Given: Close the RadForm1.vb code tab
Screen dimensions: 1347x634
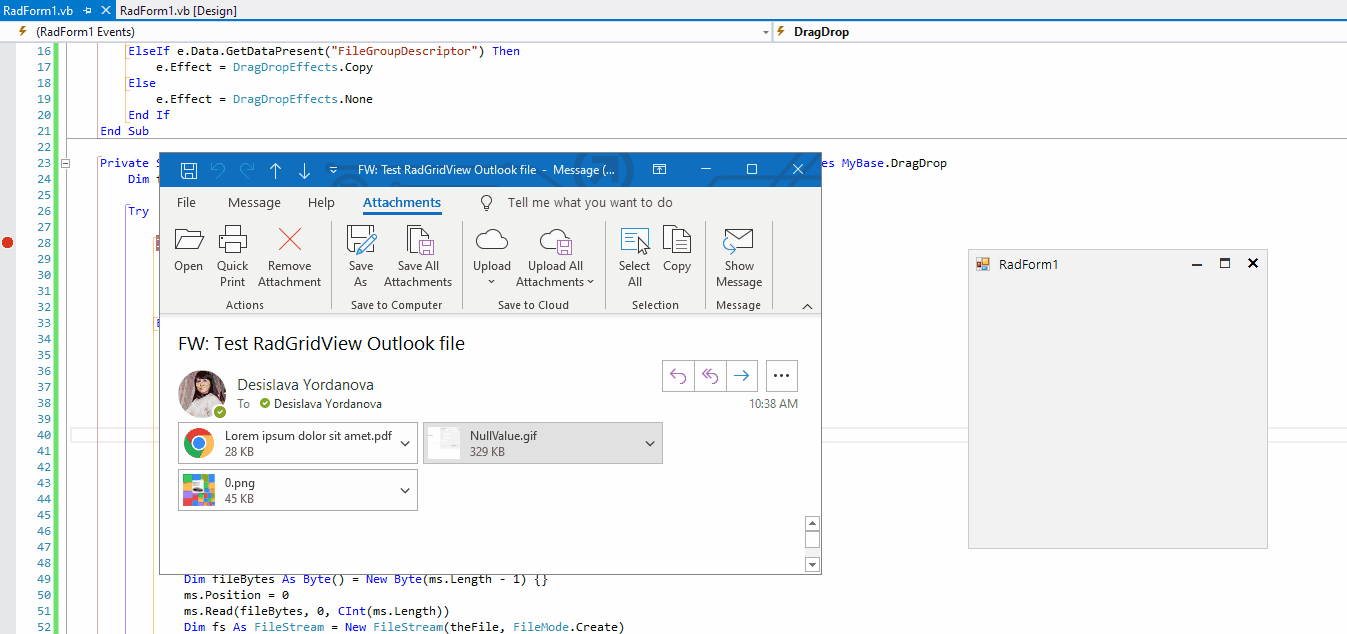Looking at the screenshot, I should [x=106, y=10].
